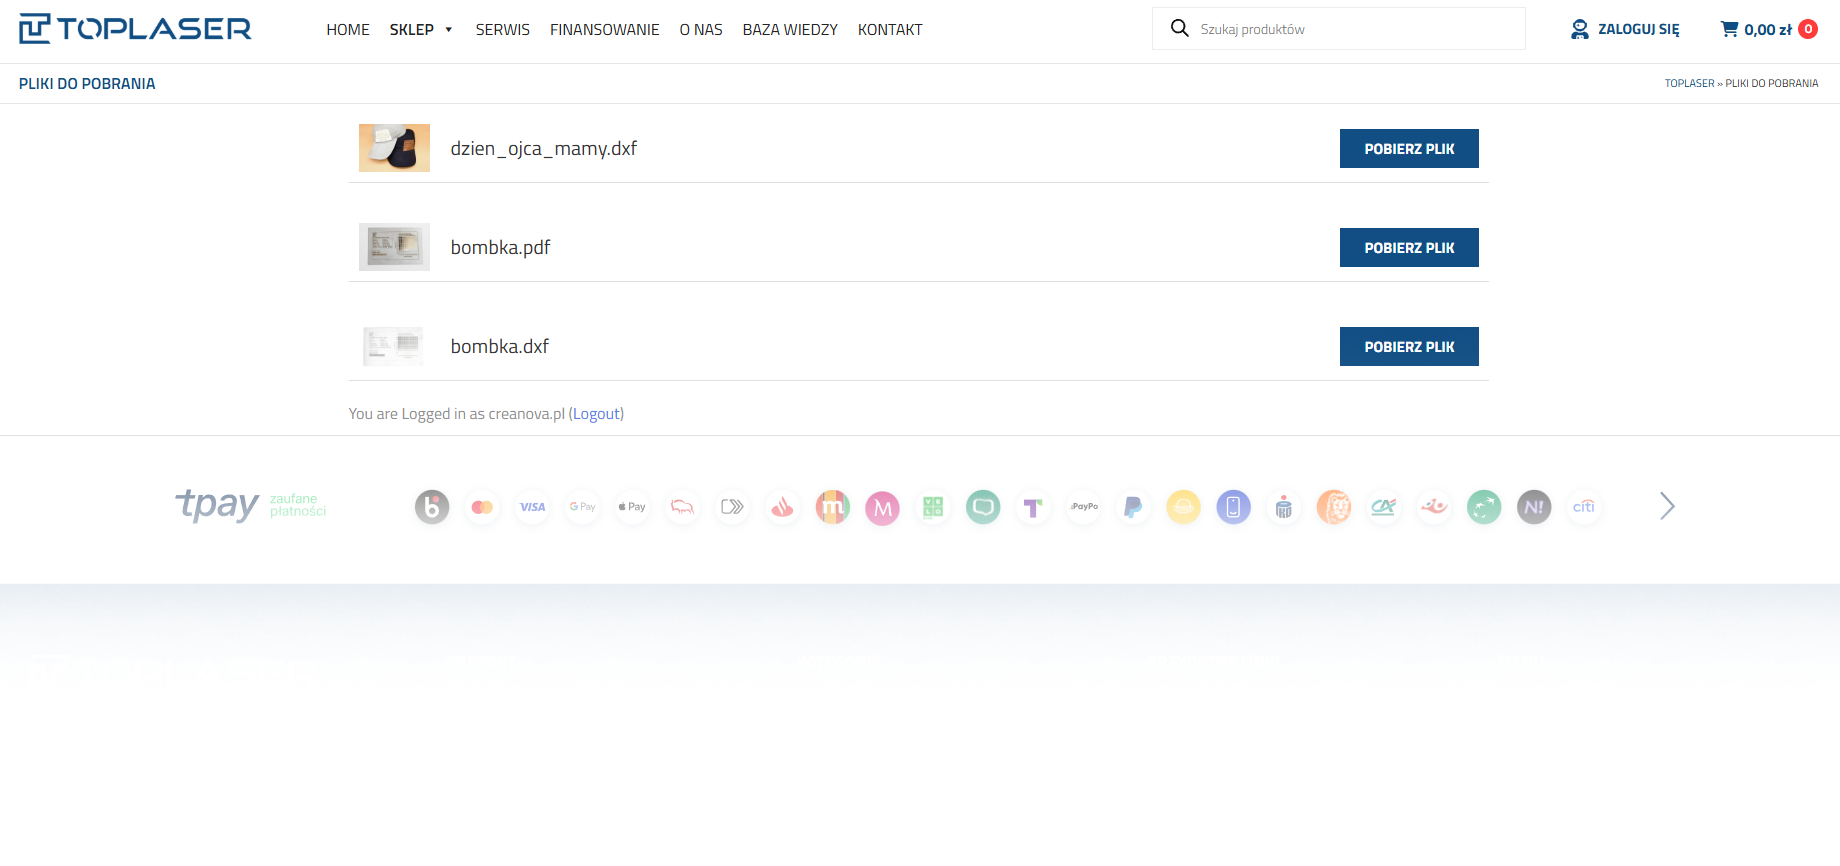Click the bombka.pdf file thumbnail

[x=394, y=247]
